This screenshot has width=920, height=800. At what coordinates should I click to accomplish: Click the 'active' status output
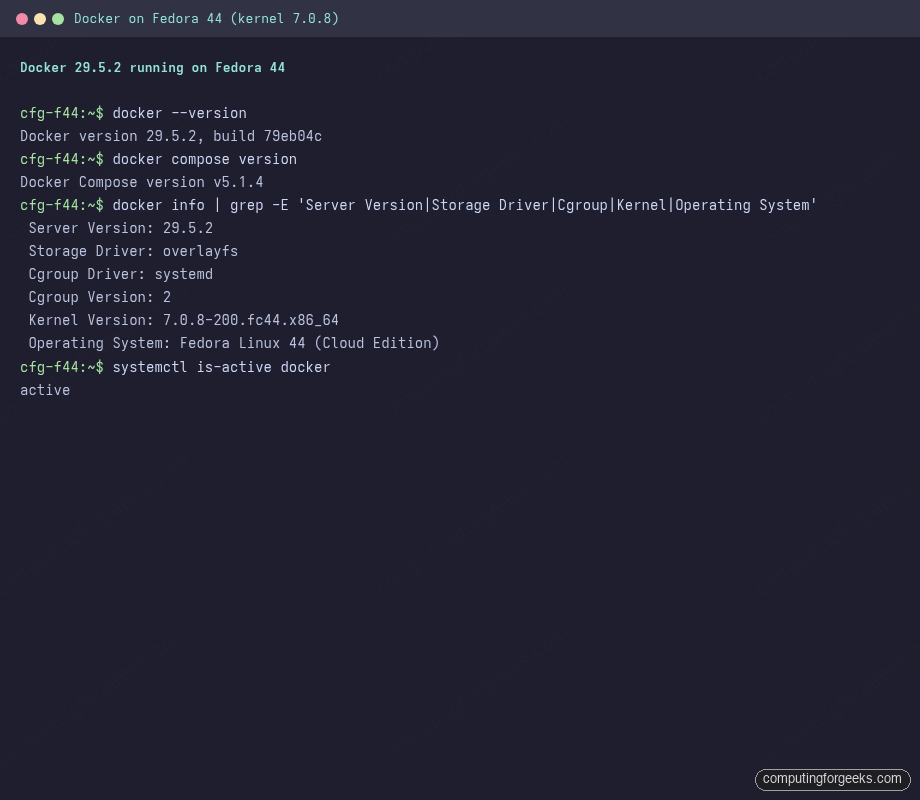pyautogui.click(x=45, y=390)
